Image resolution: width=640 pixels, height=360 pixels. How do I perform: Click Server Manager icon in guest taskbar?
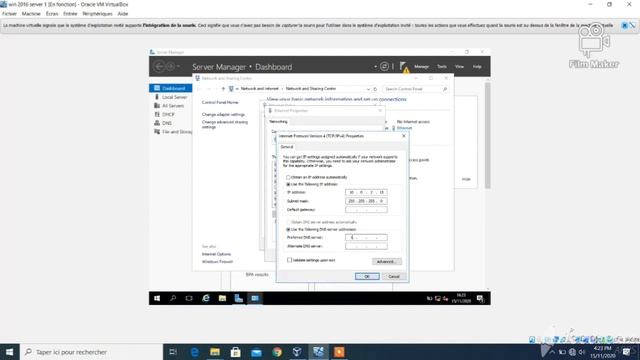click(x=239, y=298)
